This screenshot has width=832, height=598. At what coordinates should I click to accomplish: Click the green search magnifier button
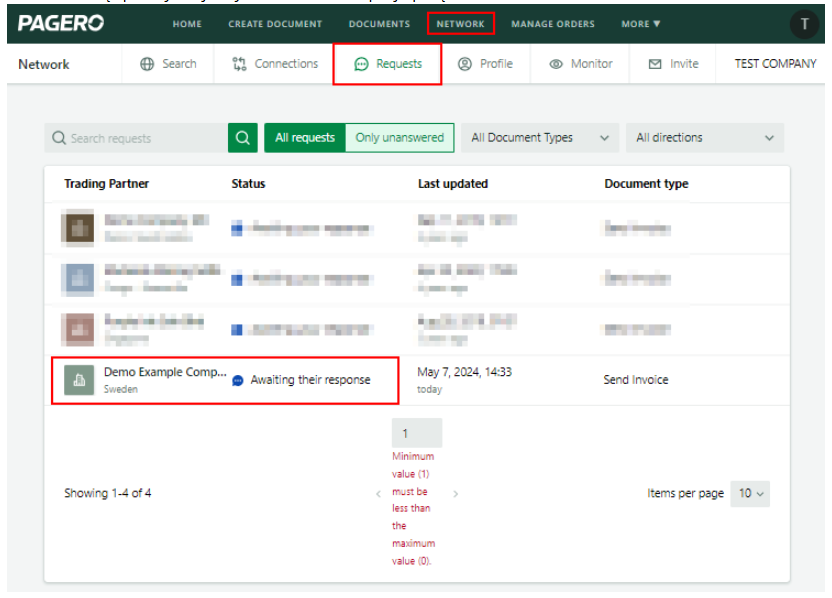click(x=242, y=138)
